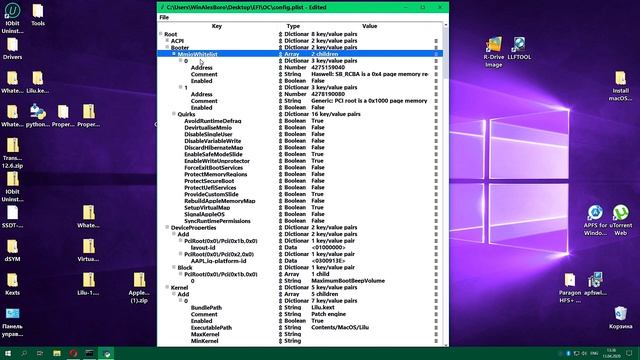Launch uTorrent Web shortcut
Image resolution: width=640 pixels, height=360 pixels.
[x=620, y=220]
